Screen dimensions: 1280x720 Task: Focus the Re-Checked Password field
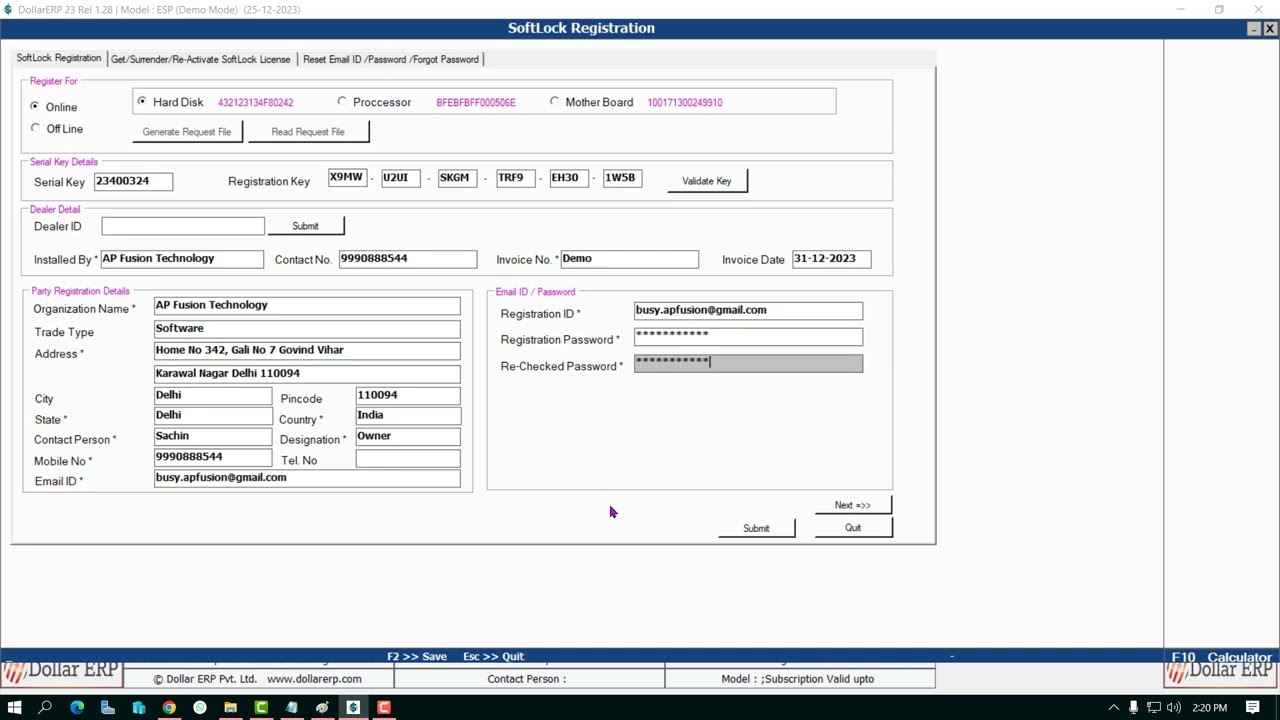tap(748, 363)
